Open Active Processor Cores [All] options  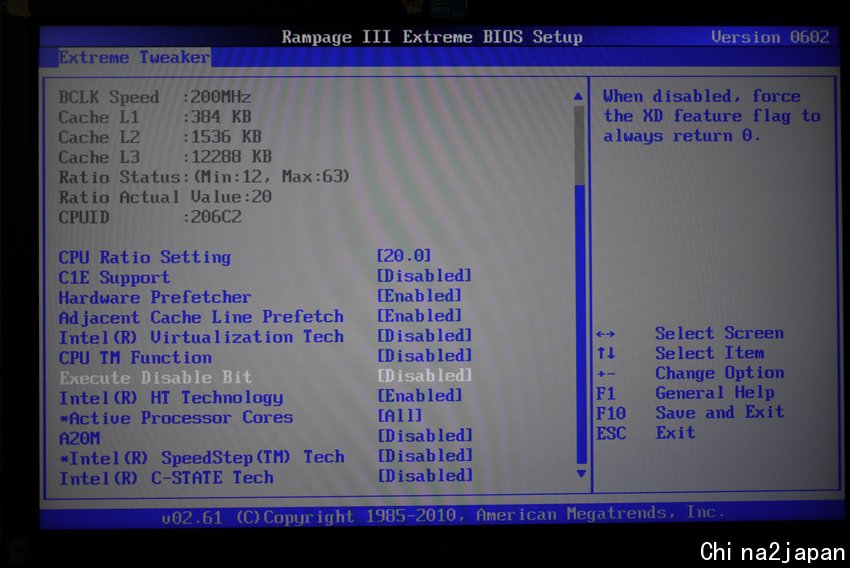(399, 415)
